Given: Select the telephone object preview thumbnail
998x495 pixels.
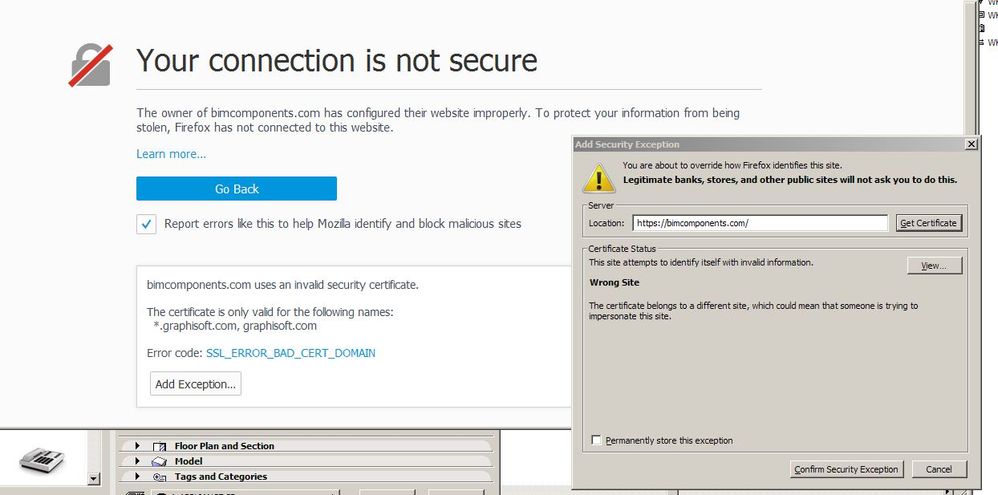Looking at the screenshot, I should point(42,459).
